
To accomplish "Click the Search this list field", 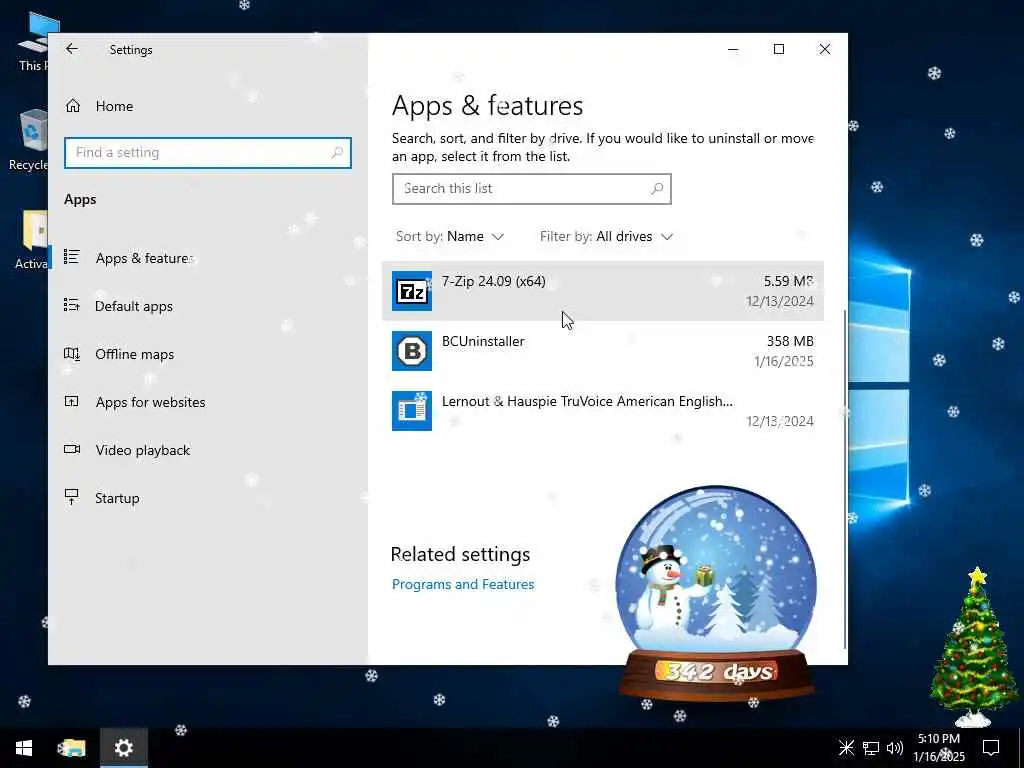I will click(x=532, y=189).
